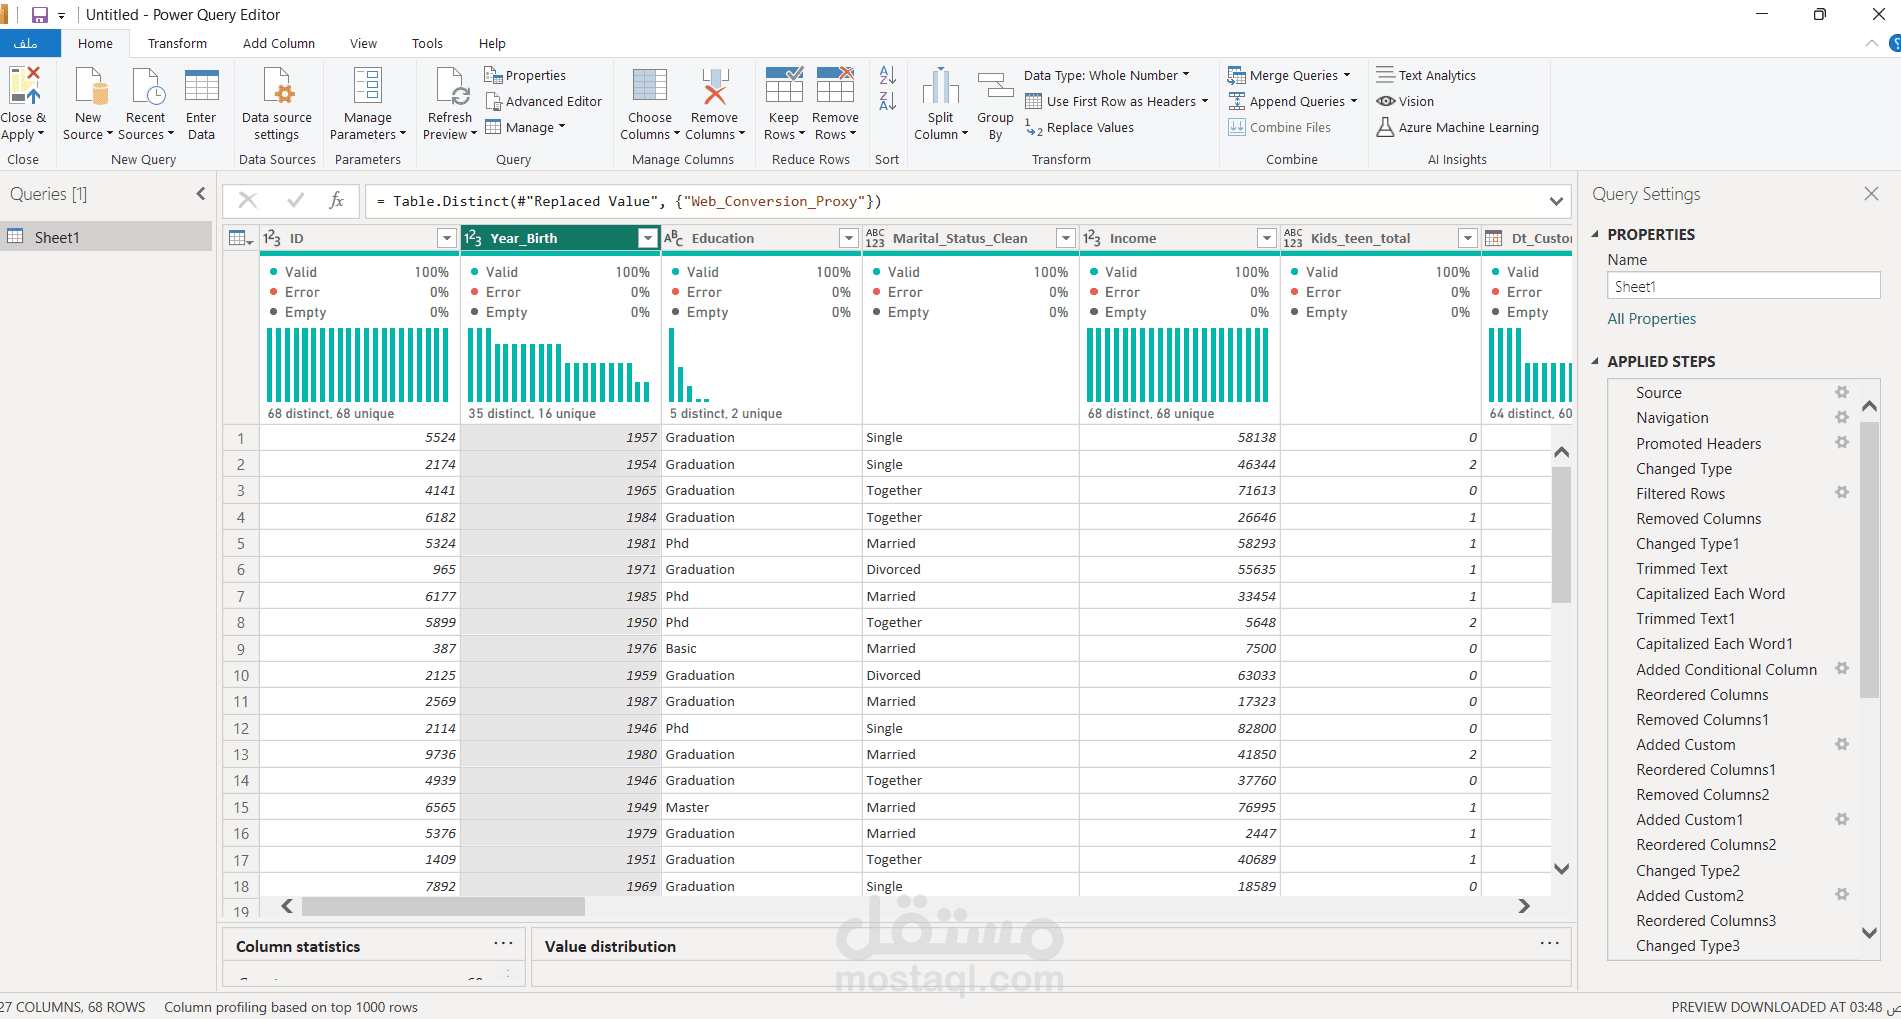Switch to the Home tab

point(95,43)
